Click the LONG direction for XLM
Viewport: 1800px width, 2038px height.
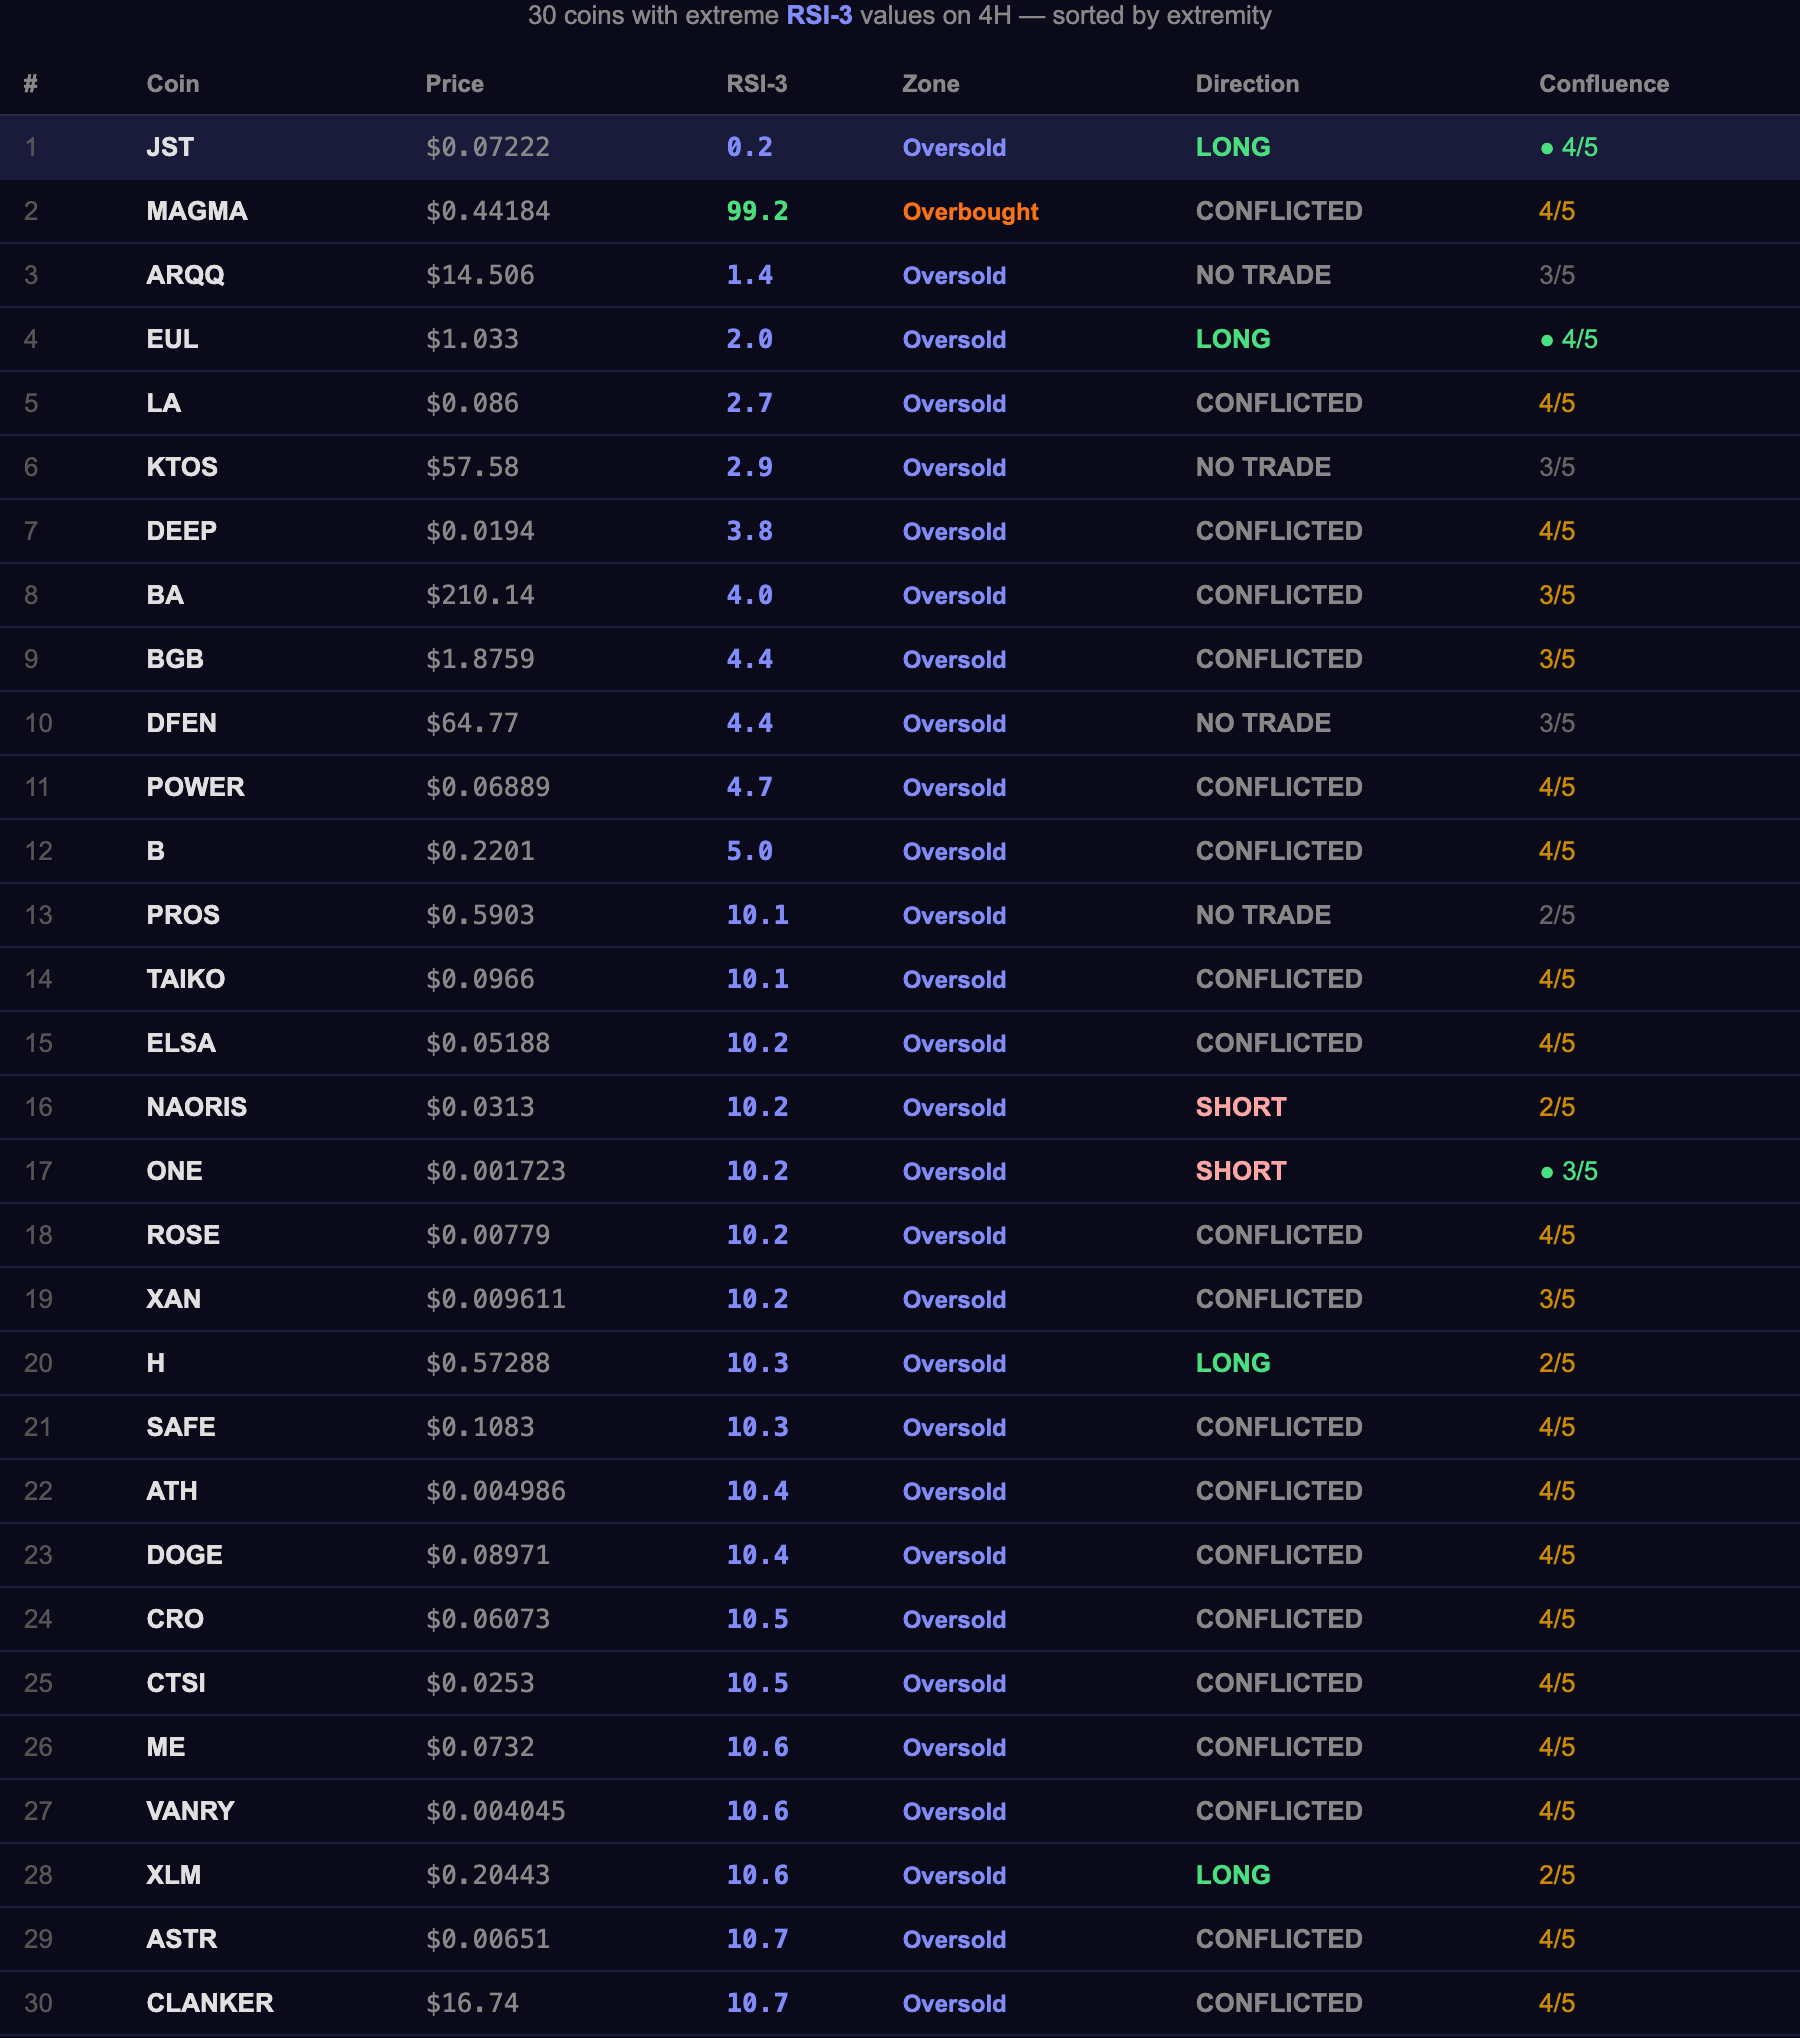pyautogui.click(x=1233, y=1876)
